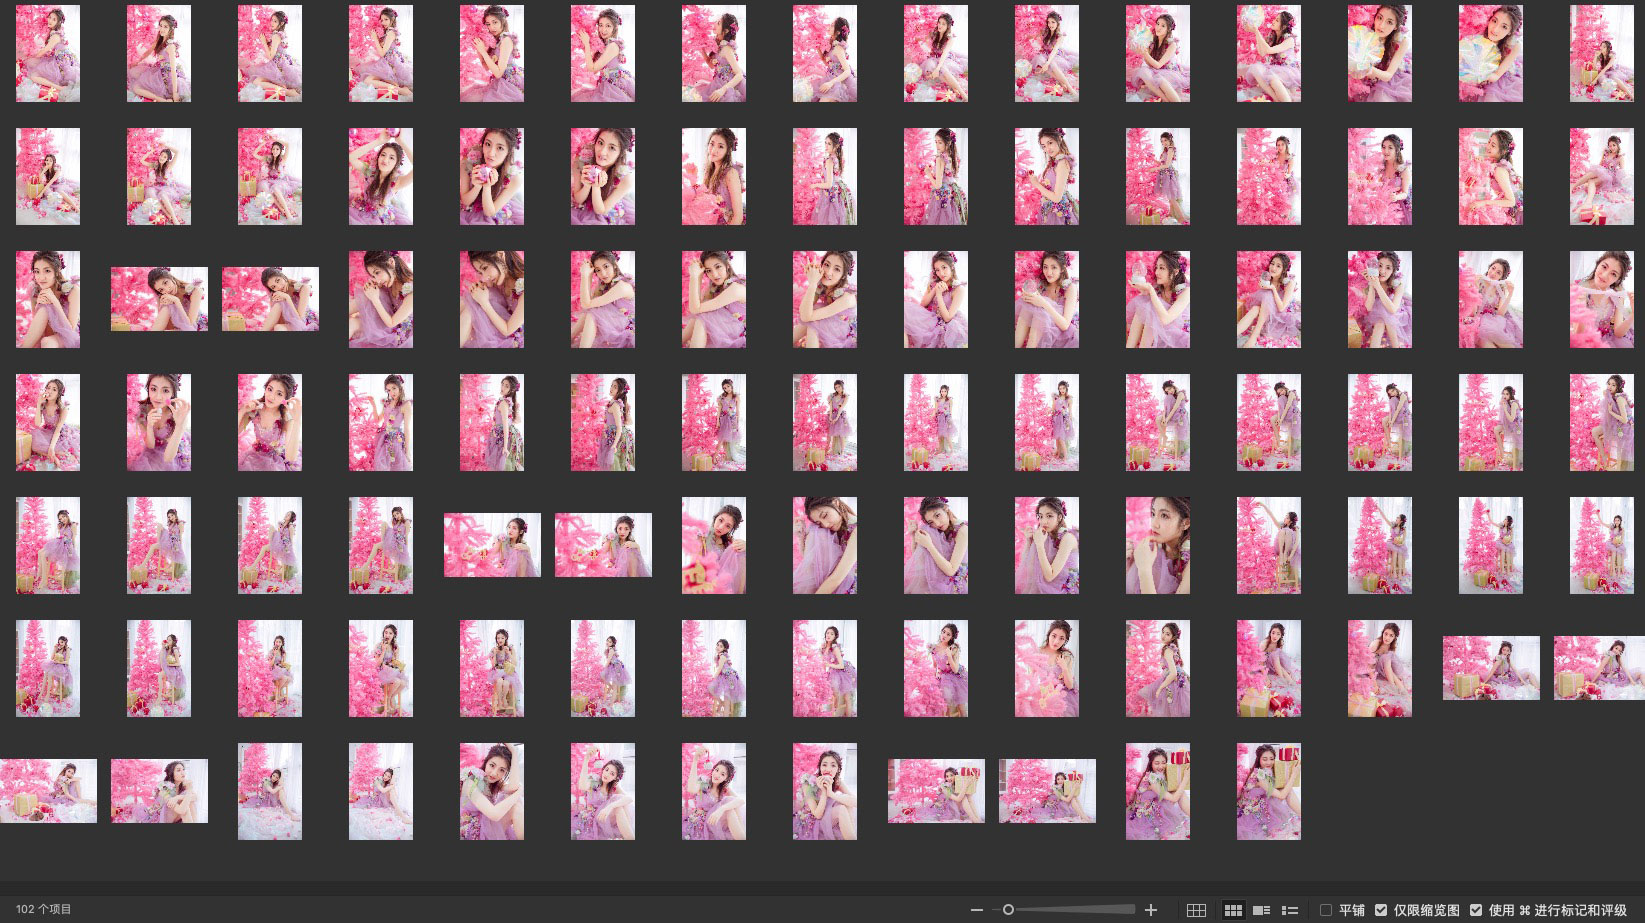Select the last thumbnail in the top row

tap(1601, 53)
